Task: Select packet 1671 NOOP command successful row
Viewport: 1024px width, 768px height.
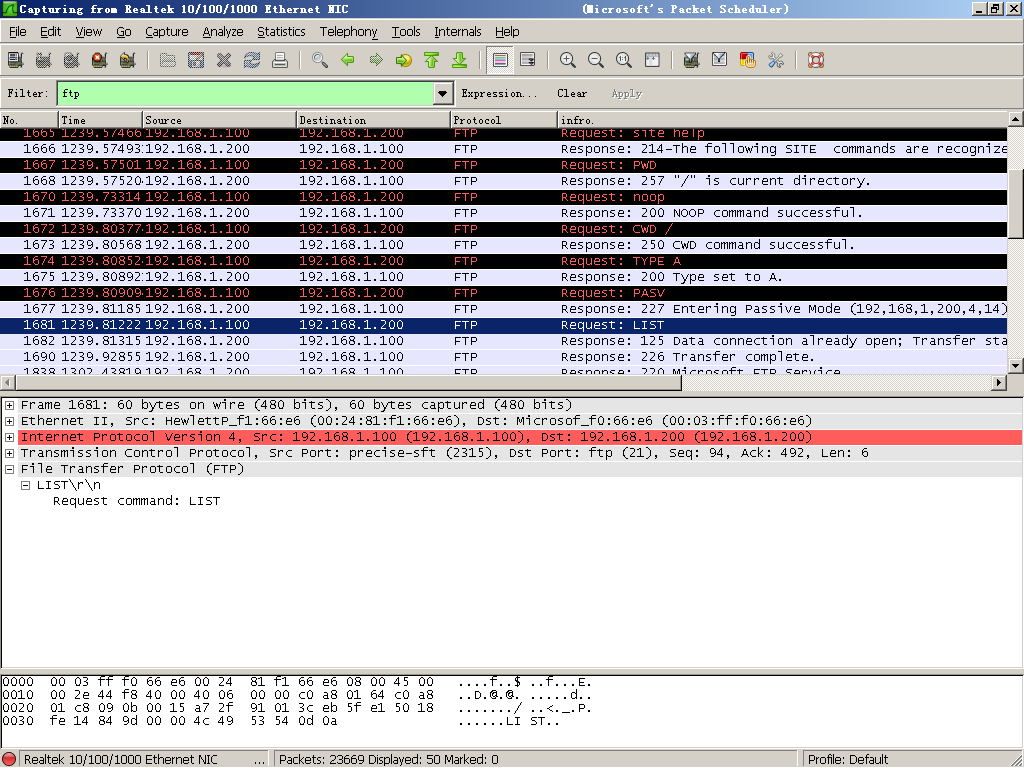Action: pyautogui.click(x=504, y=213)
